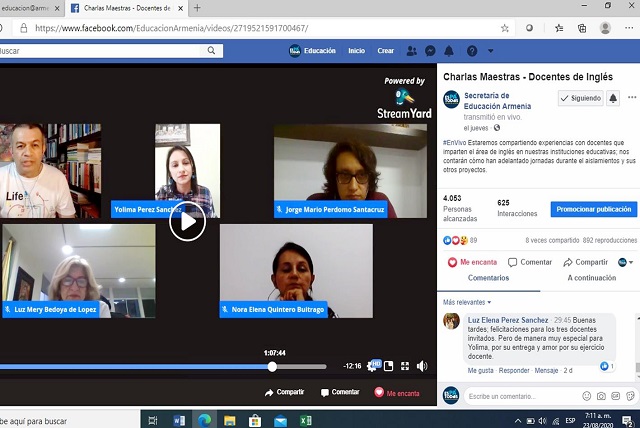The image size is (640, 428).
Task: Focus the Escribe un comentario field
Action: pyautogui.click(x=522, y=396)
